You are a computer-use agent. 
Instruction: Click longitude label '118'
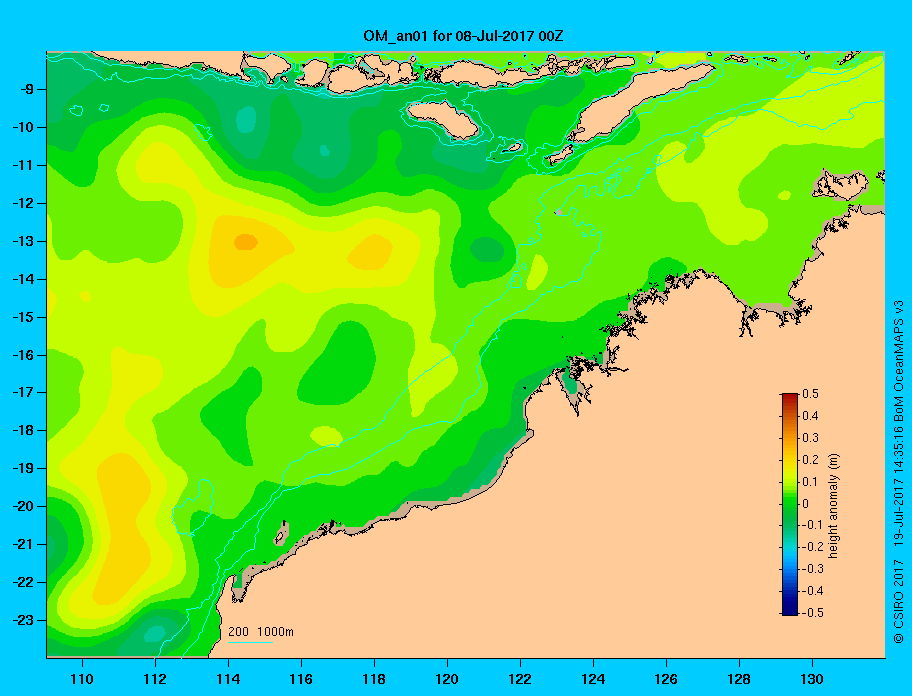(374, 679)
